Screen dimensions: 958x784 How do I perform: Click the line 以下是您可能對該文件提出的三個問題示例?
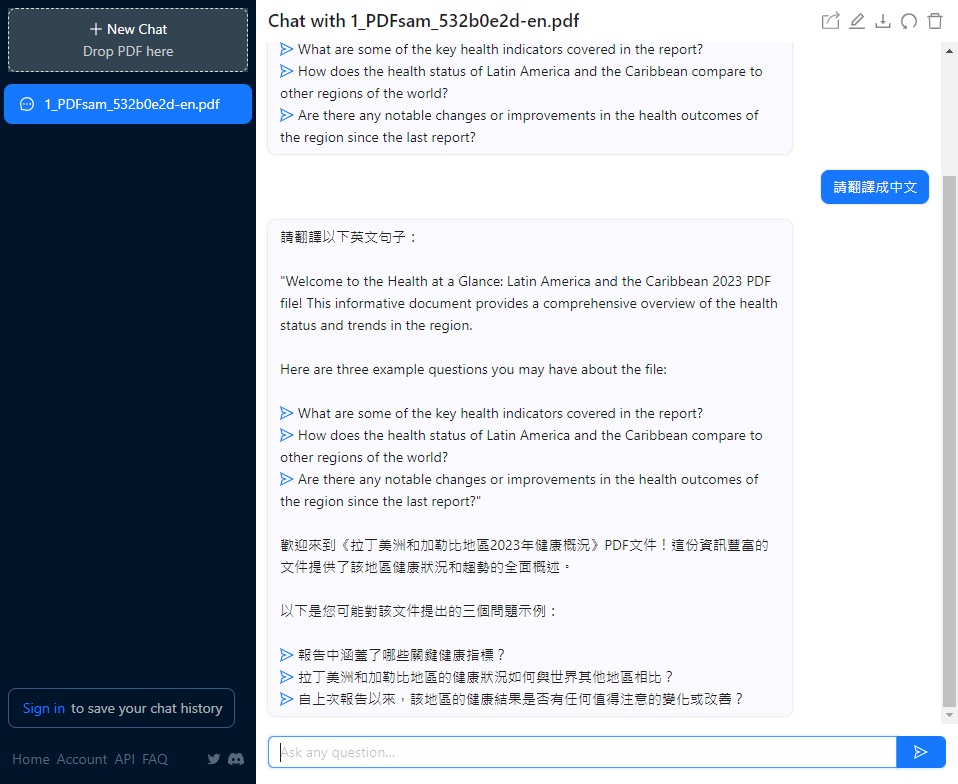[419, 611]
